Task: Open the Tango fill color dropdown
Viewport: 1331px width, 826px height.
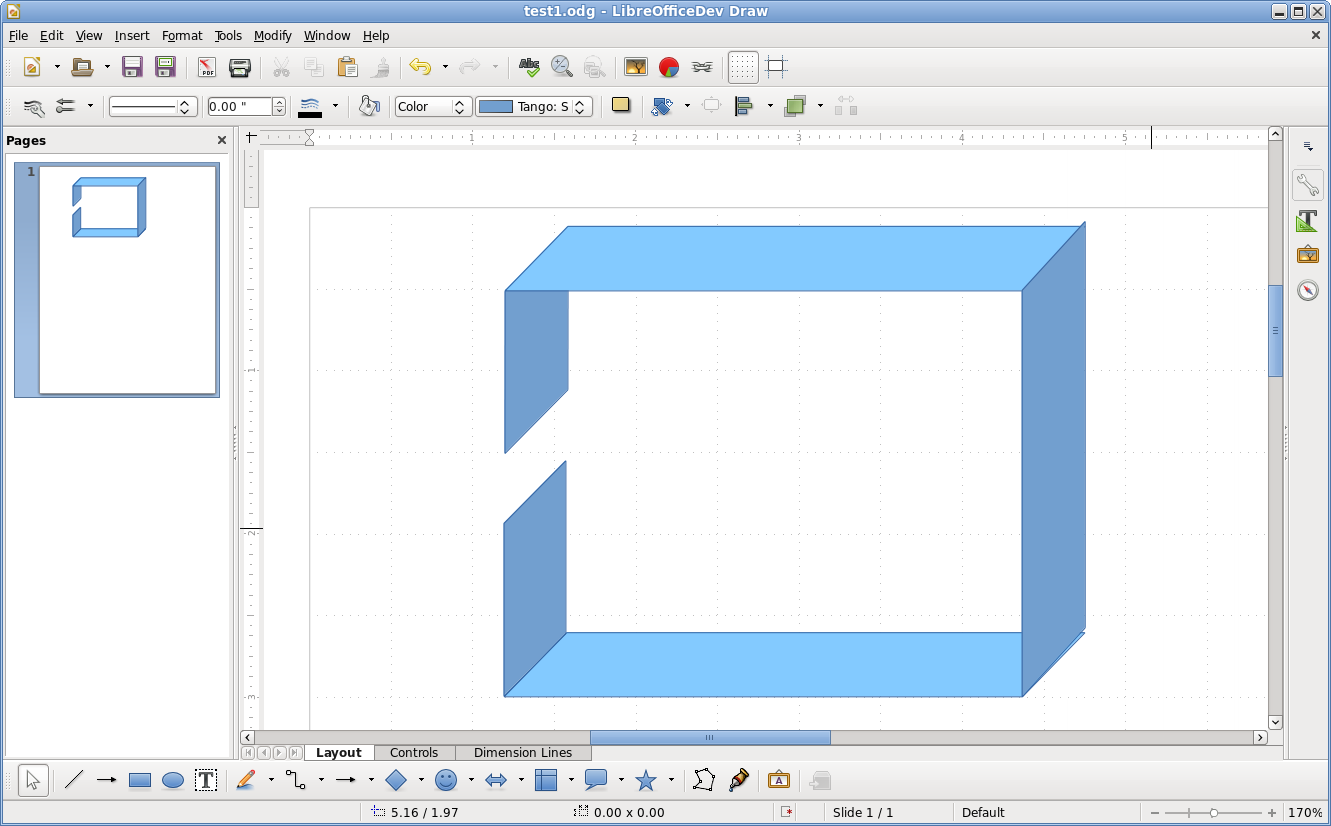Action: 580,106
